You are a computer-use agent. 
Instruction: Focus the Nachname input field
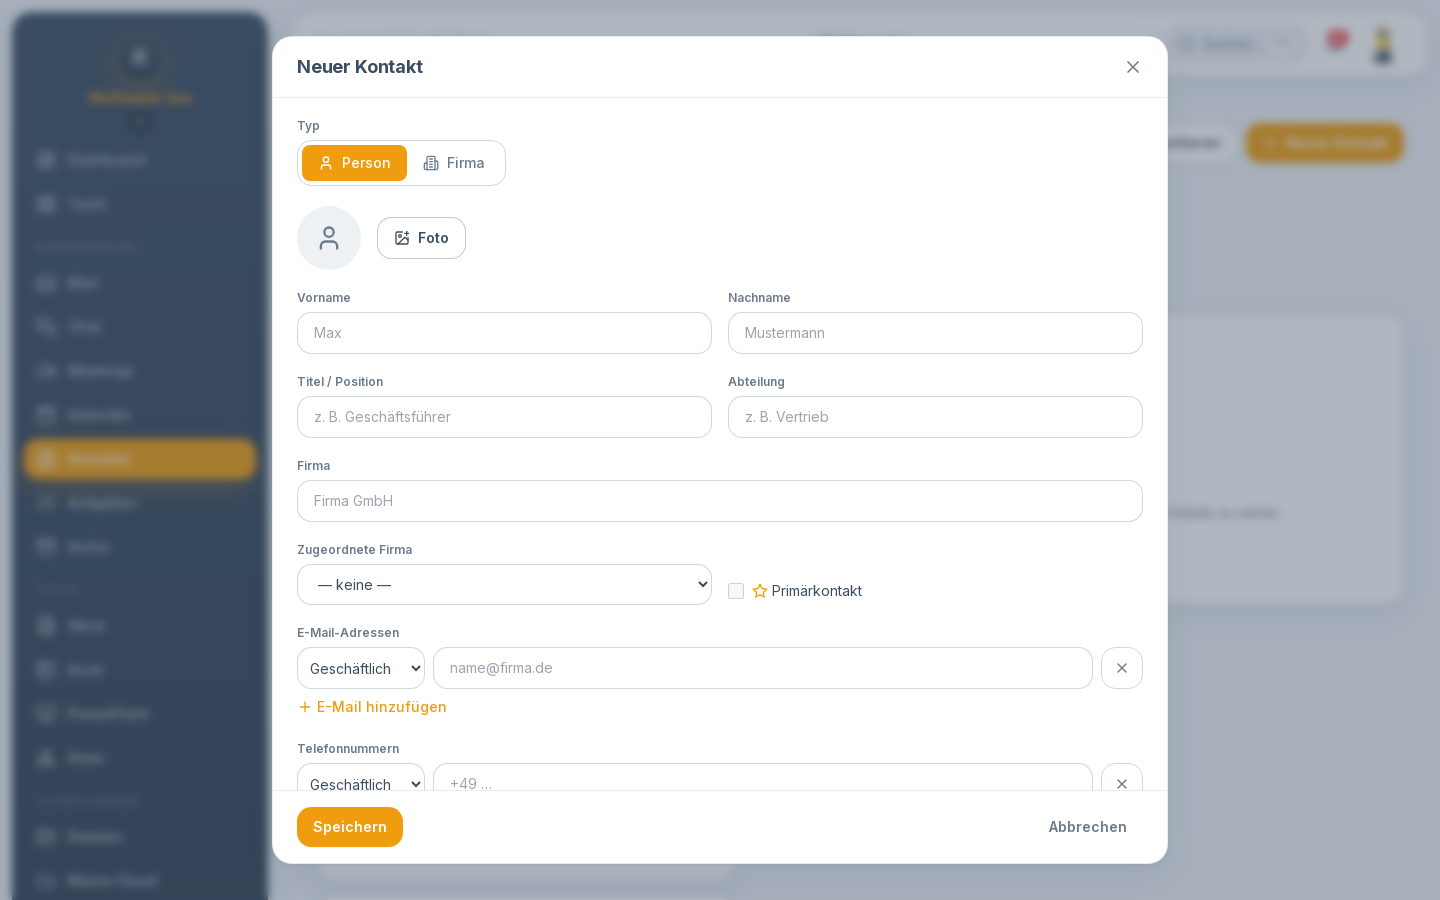935,333
